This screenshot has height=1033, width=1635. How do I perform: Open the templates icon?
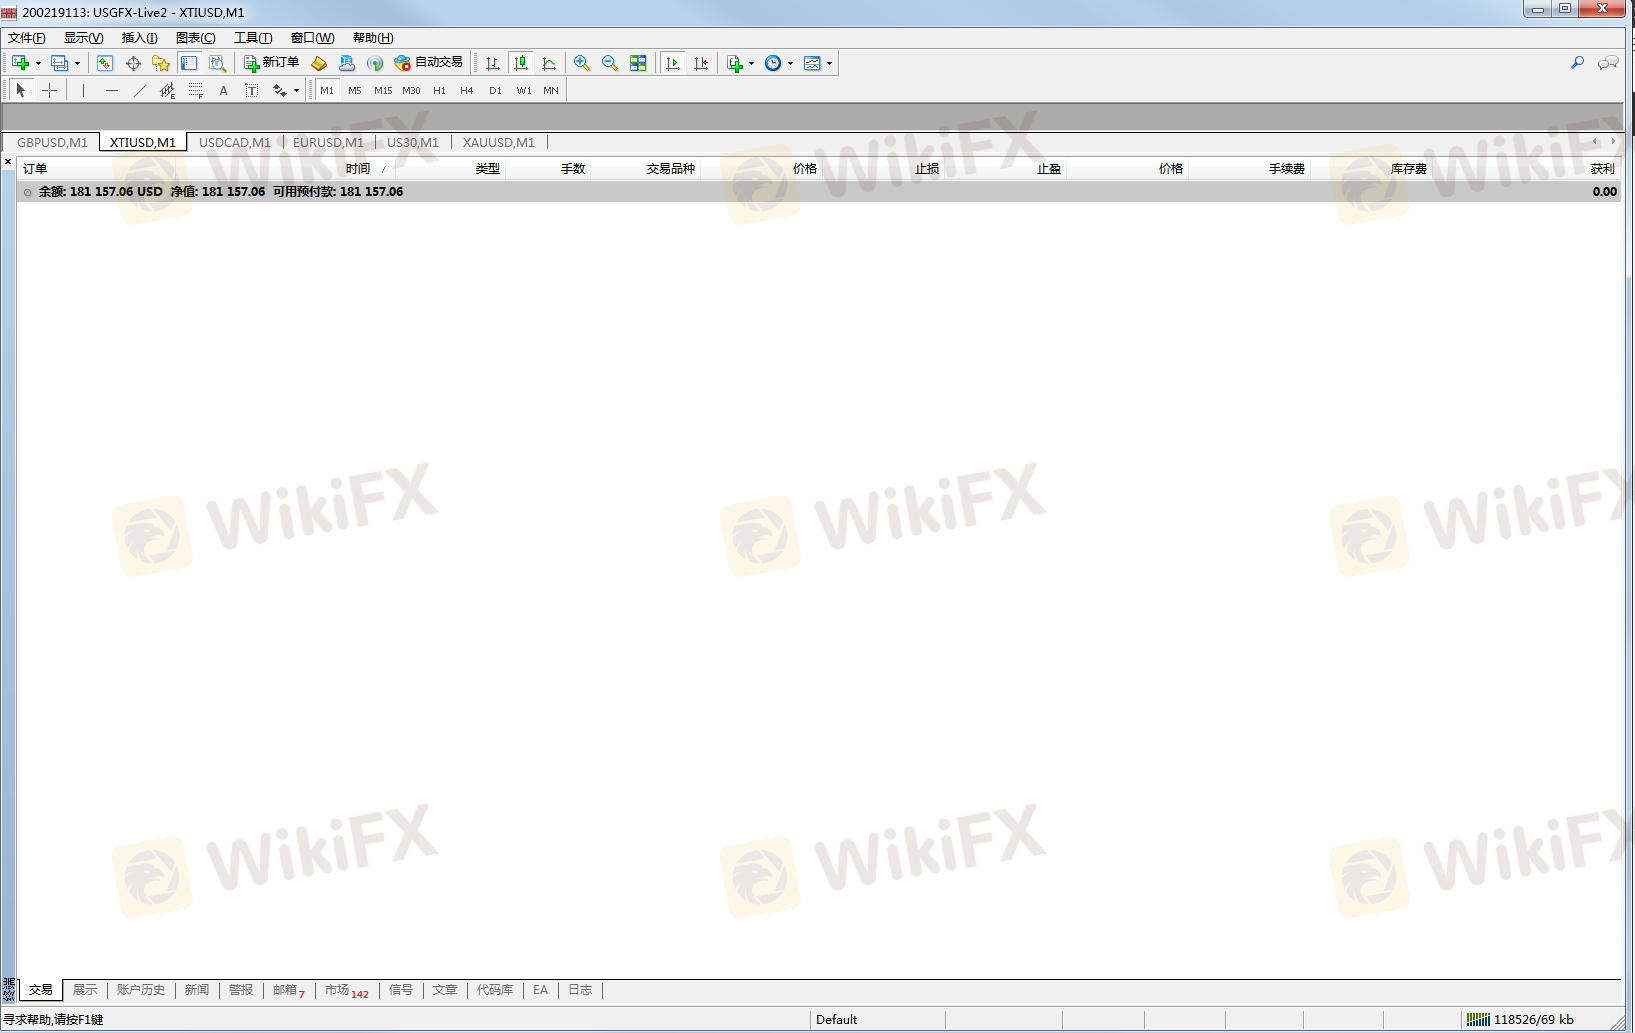tap(812, 63)
